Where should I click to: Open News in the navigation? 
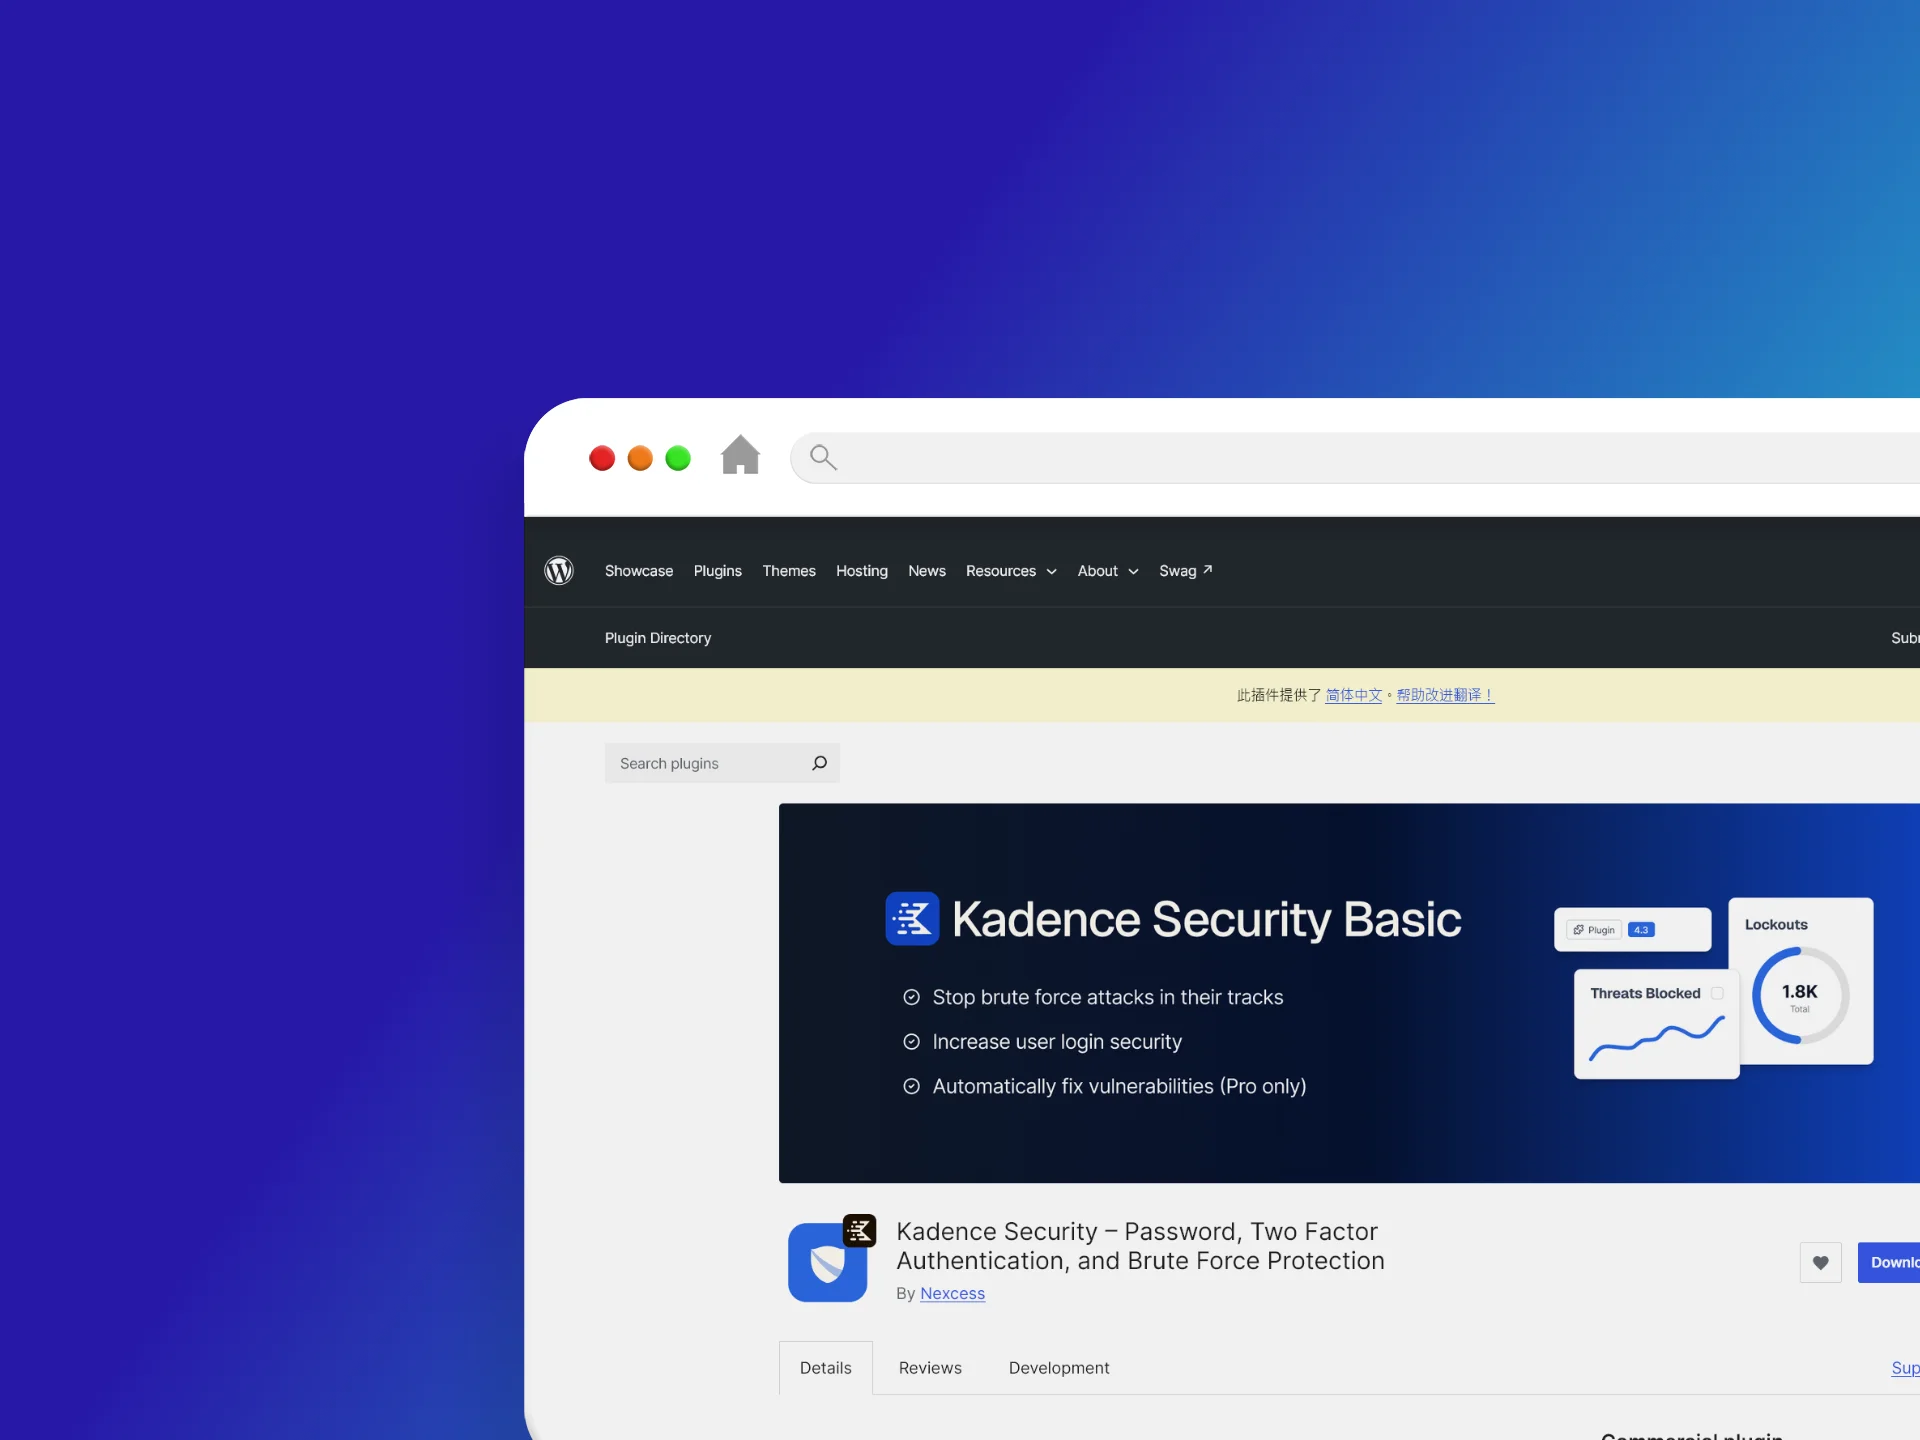(927, 571)
